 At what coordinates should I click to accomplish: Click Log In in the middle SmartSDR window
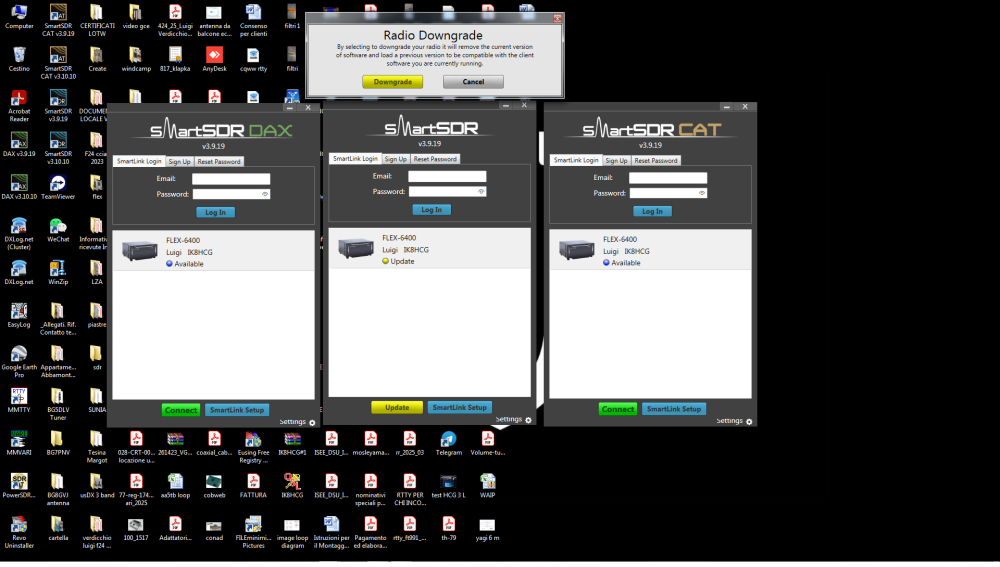coord(431,209)
